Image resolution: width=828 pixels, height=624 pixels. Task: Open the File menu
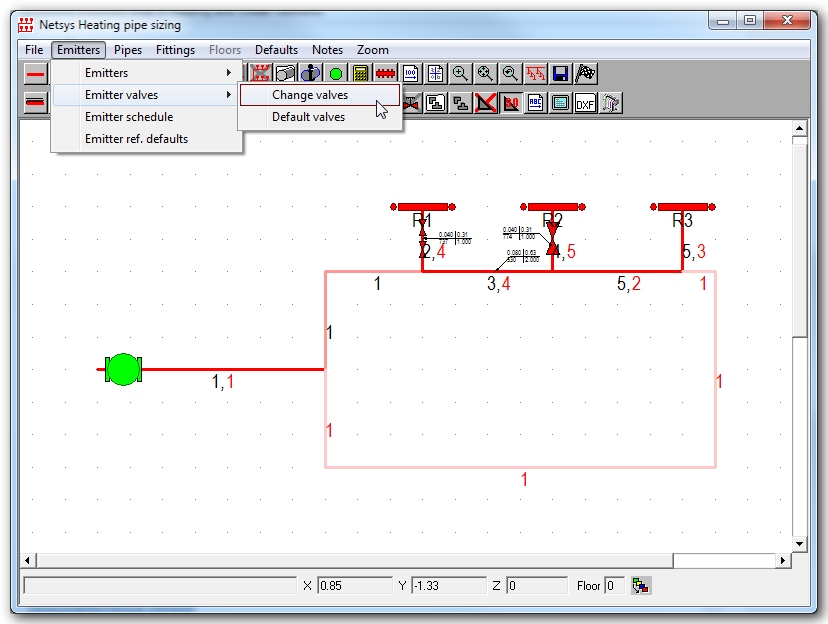(34, 50)
